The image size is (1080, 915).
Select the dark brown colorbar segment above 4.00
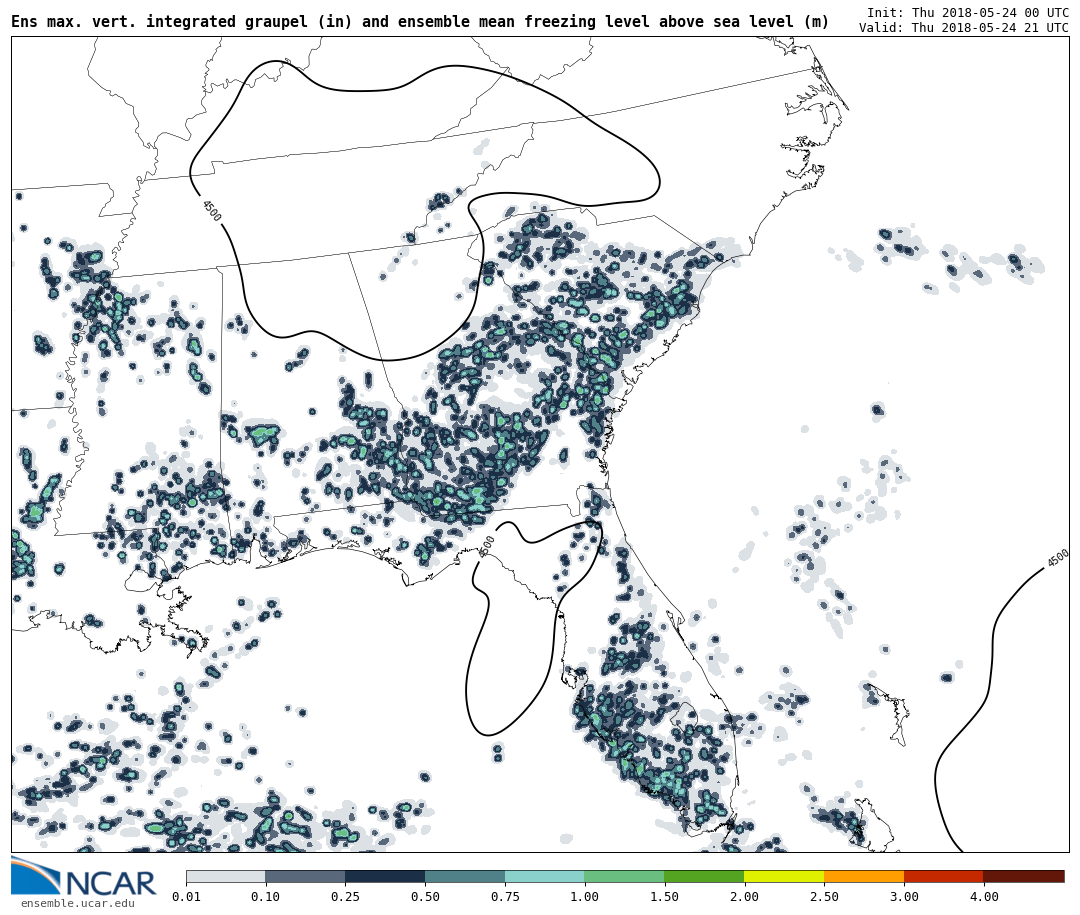[x=1024, y=876]
